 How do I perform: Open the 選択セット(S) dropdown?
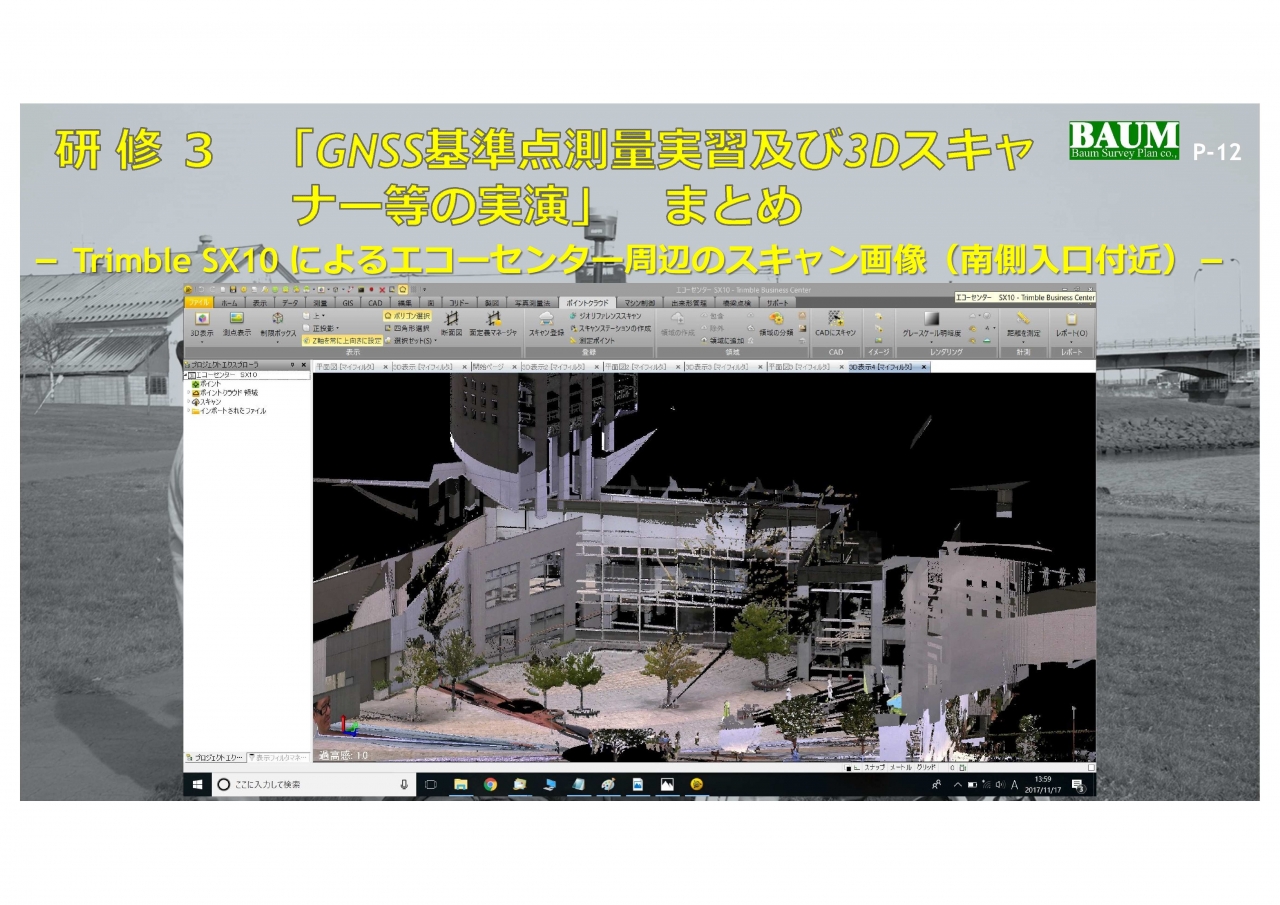pos(410,340)
